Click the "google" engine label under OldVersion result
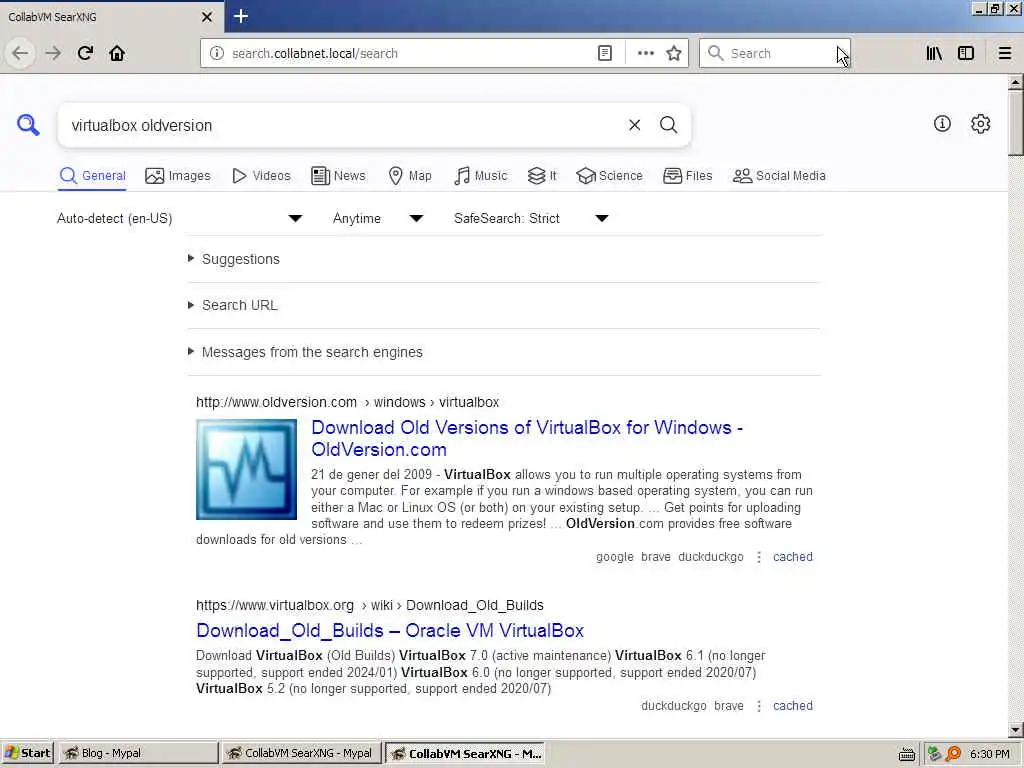The height and width of the screenshot is (768, 1024). coord(615,557)
